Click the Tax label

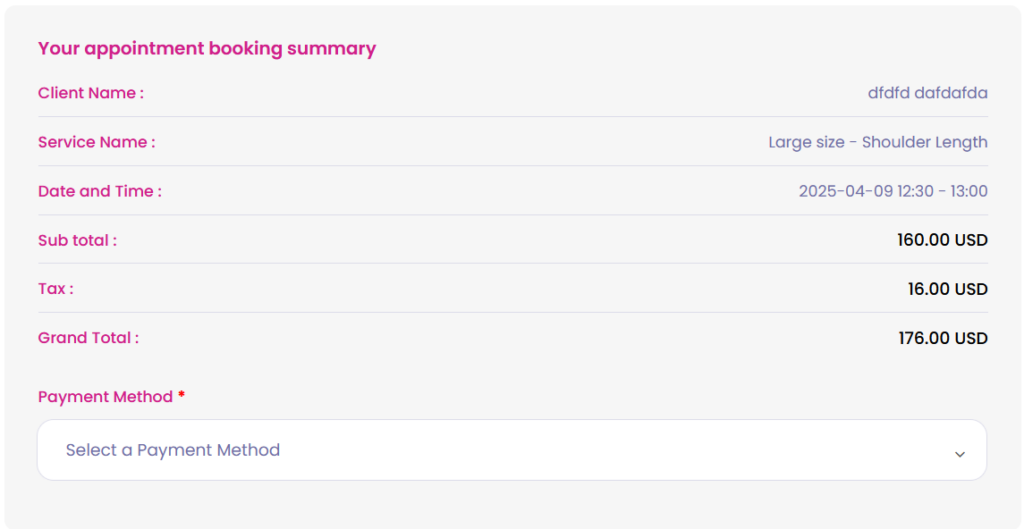click(x=56, y=289)
